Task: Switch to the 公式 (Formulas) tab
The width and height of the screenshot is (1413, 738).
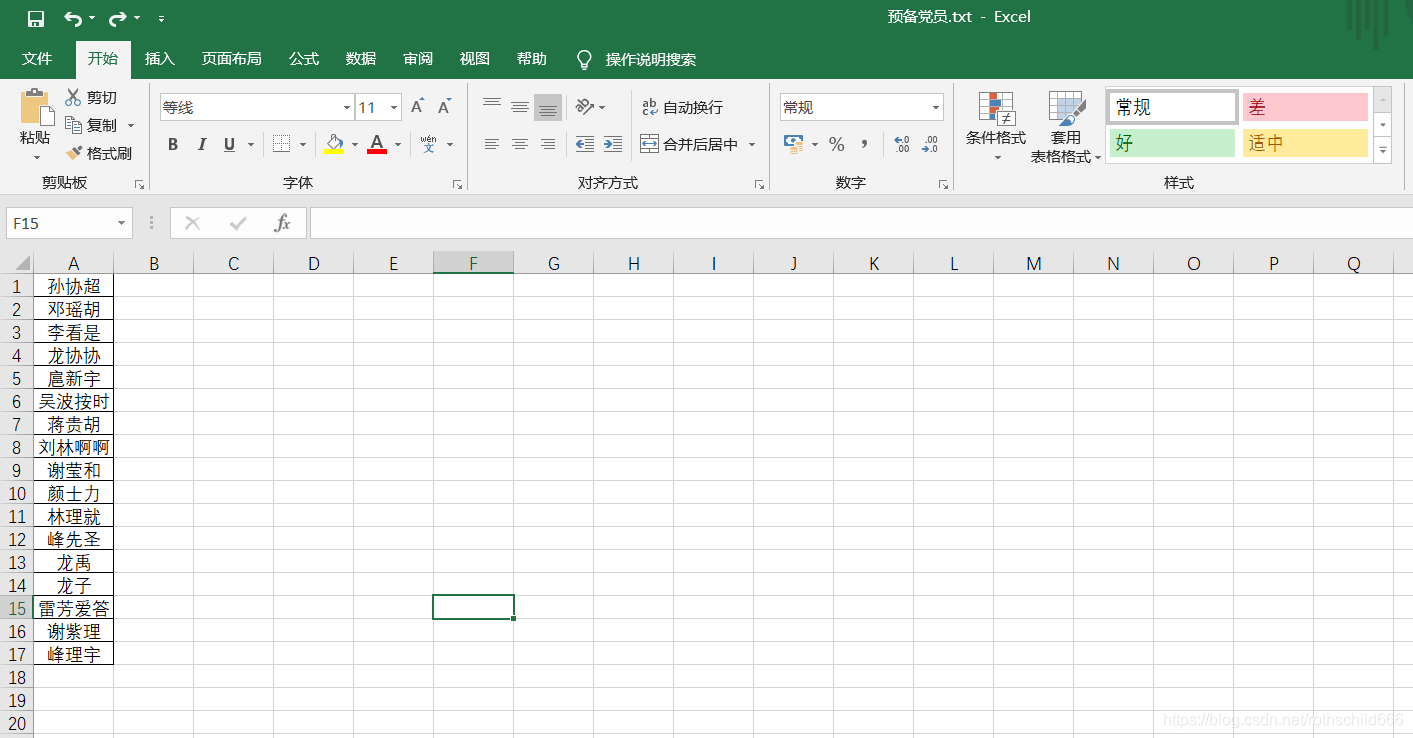Action: pos(304,59)
